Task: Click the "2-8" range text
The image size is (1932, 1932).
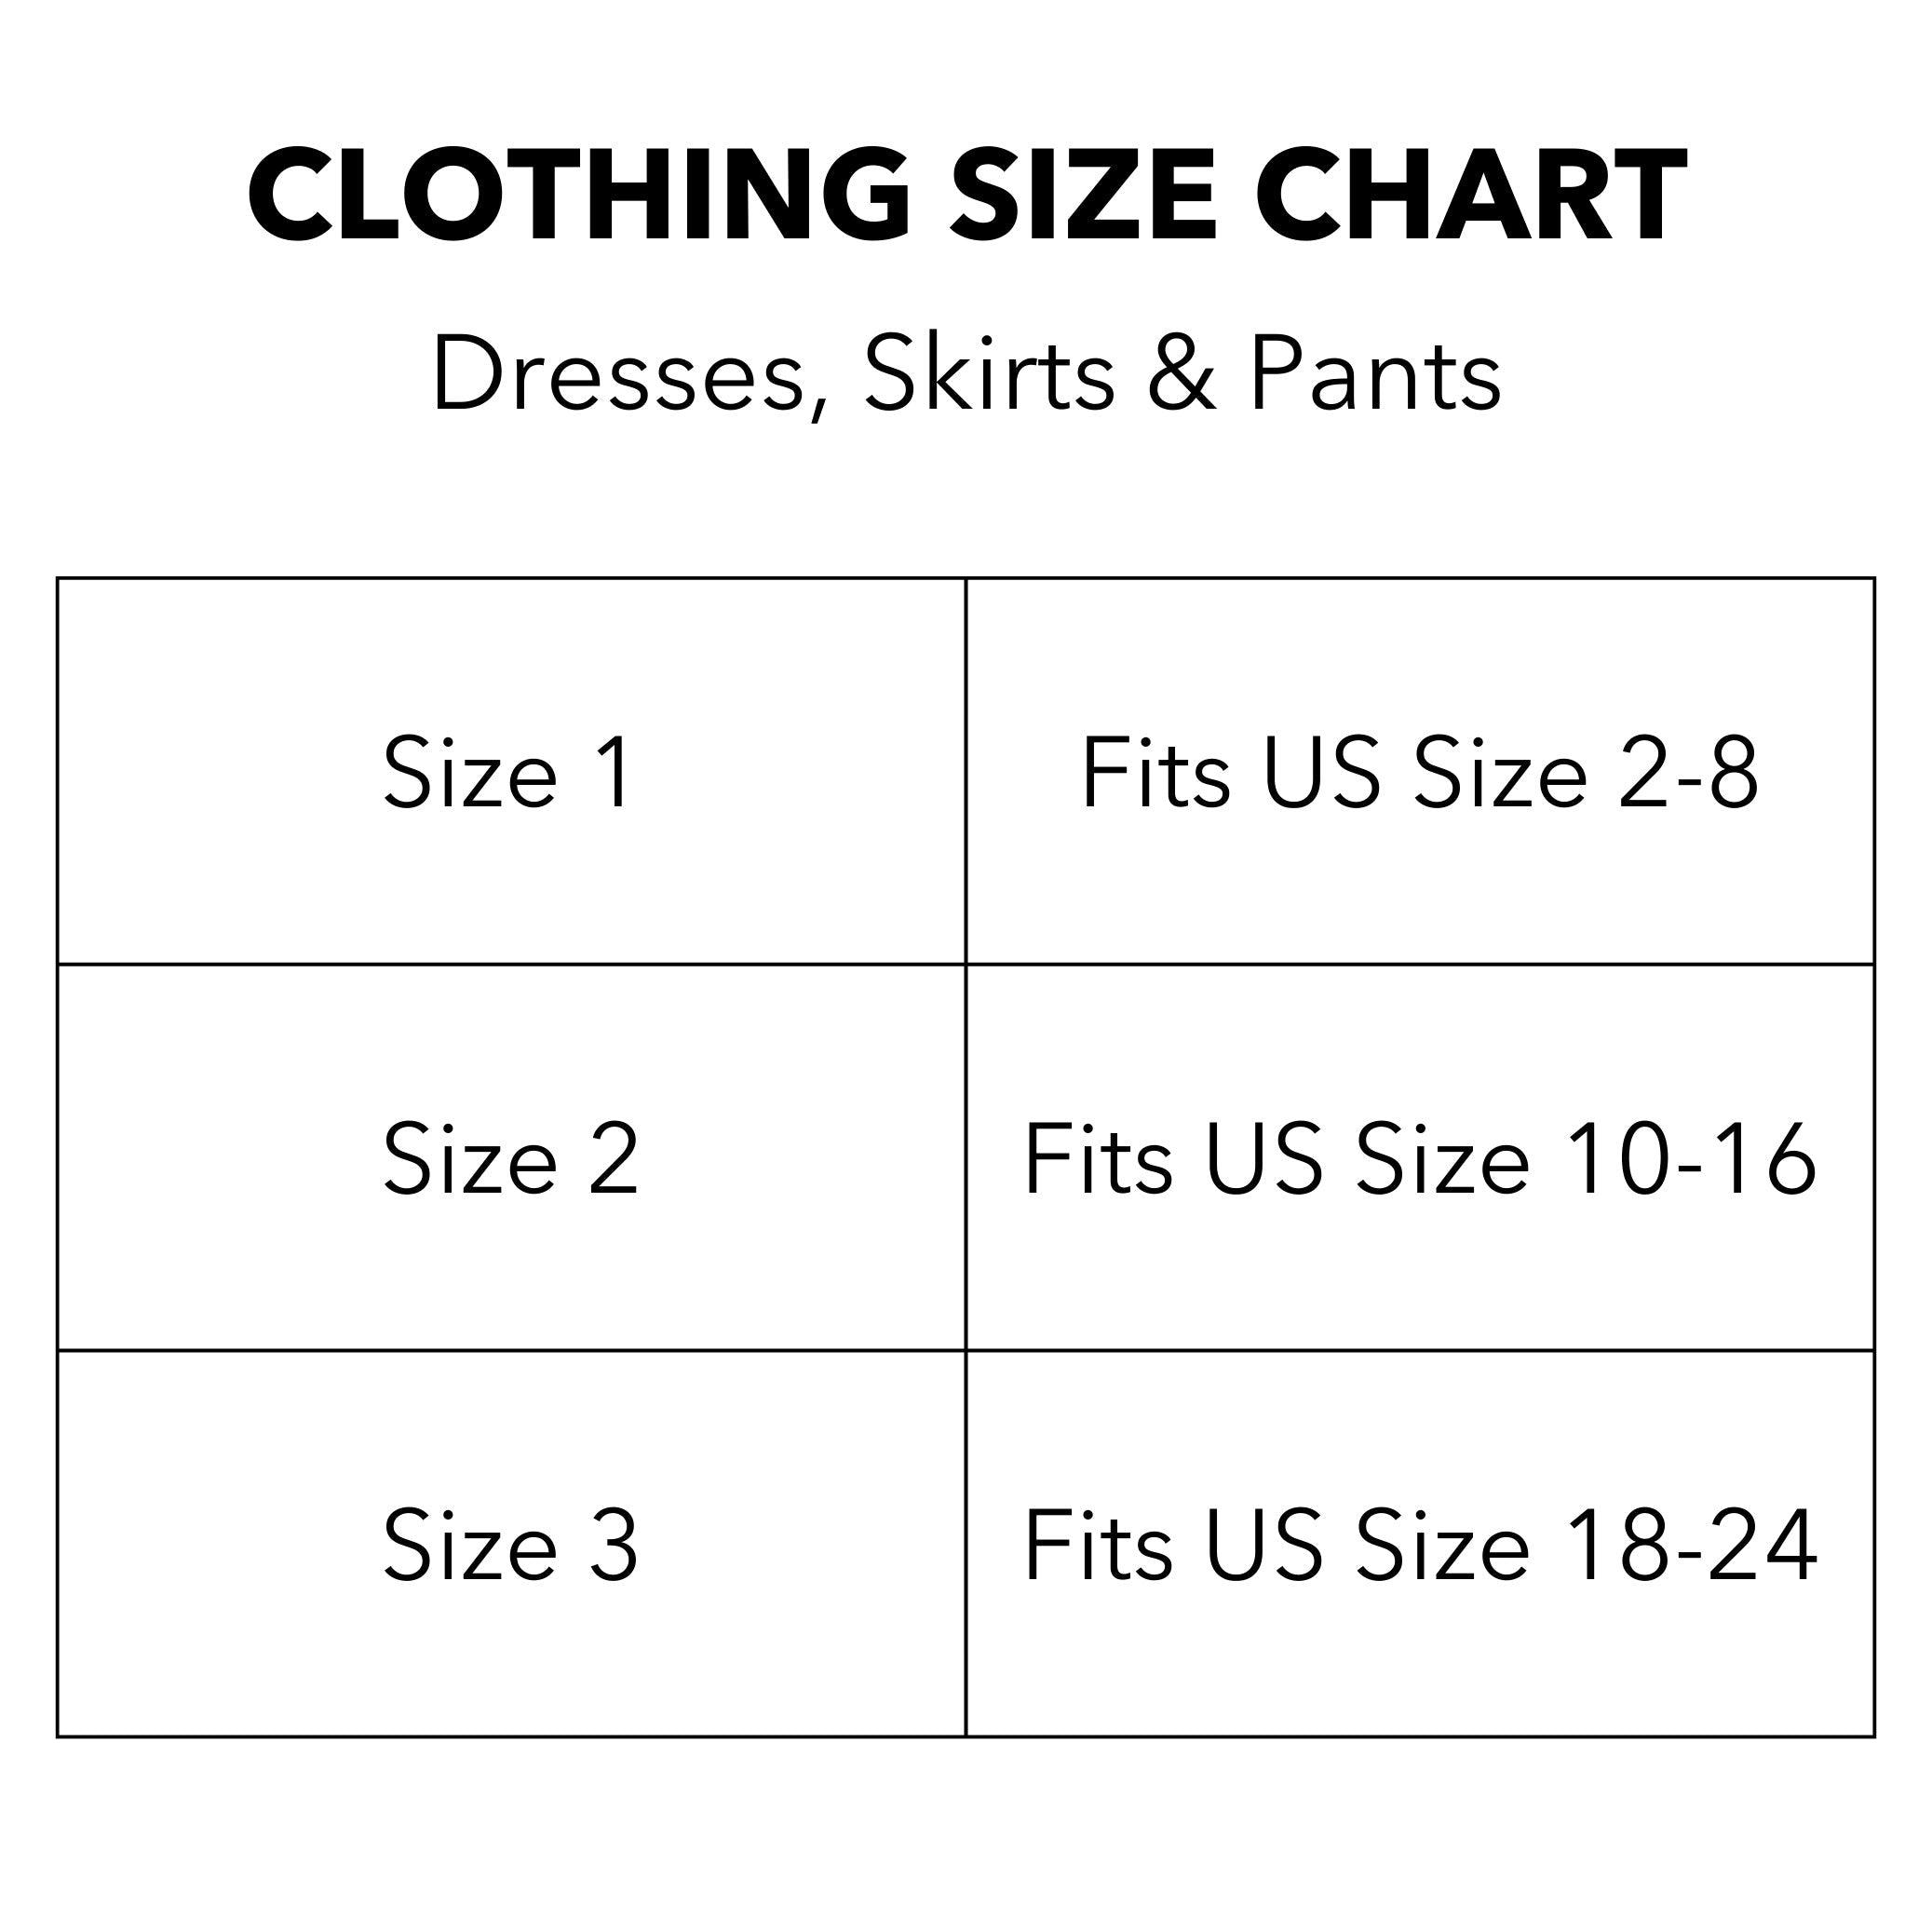Action: (x=1687, y=773)
